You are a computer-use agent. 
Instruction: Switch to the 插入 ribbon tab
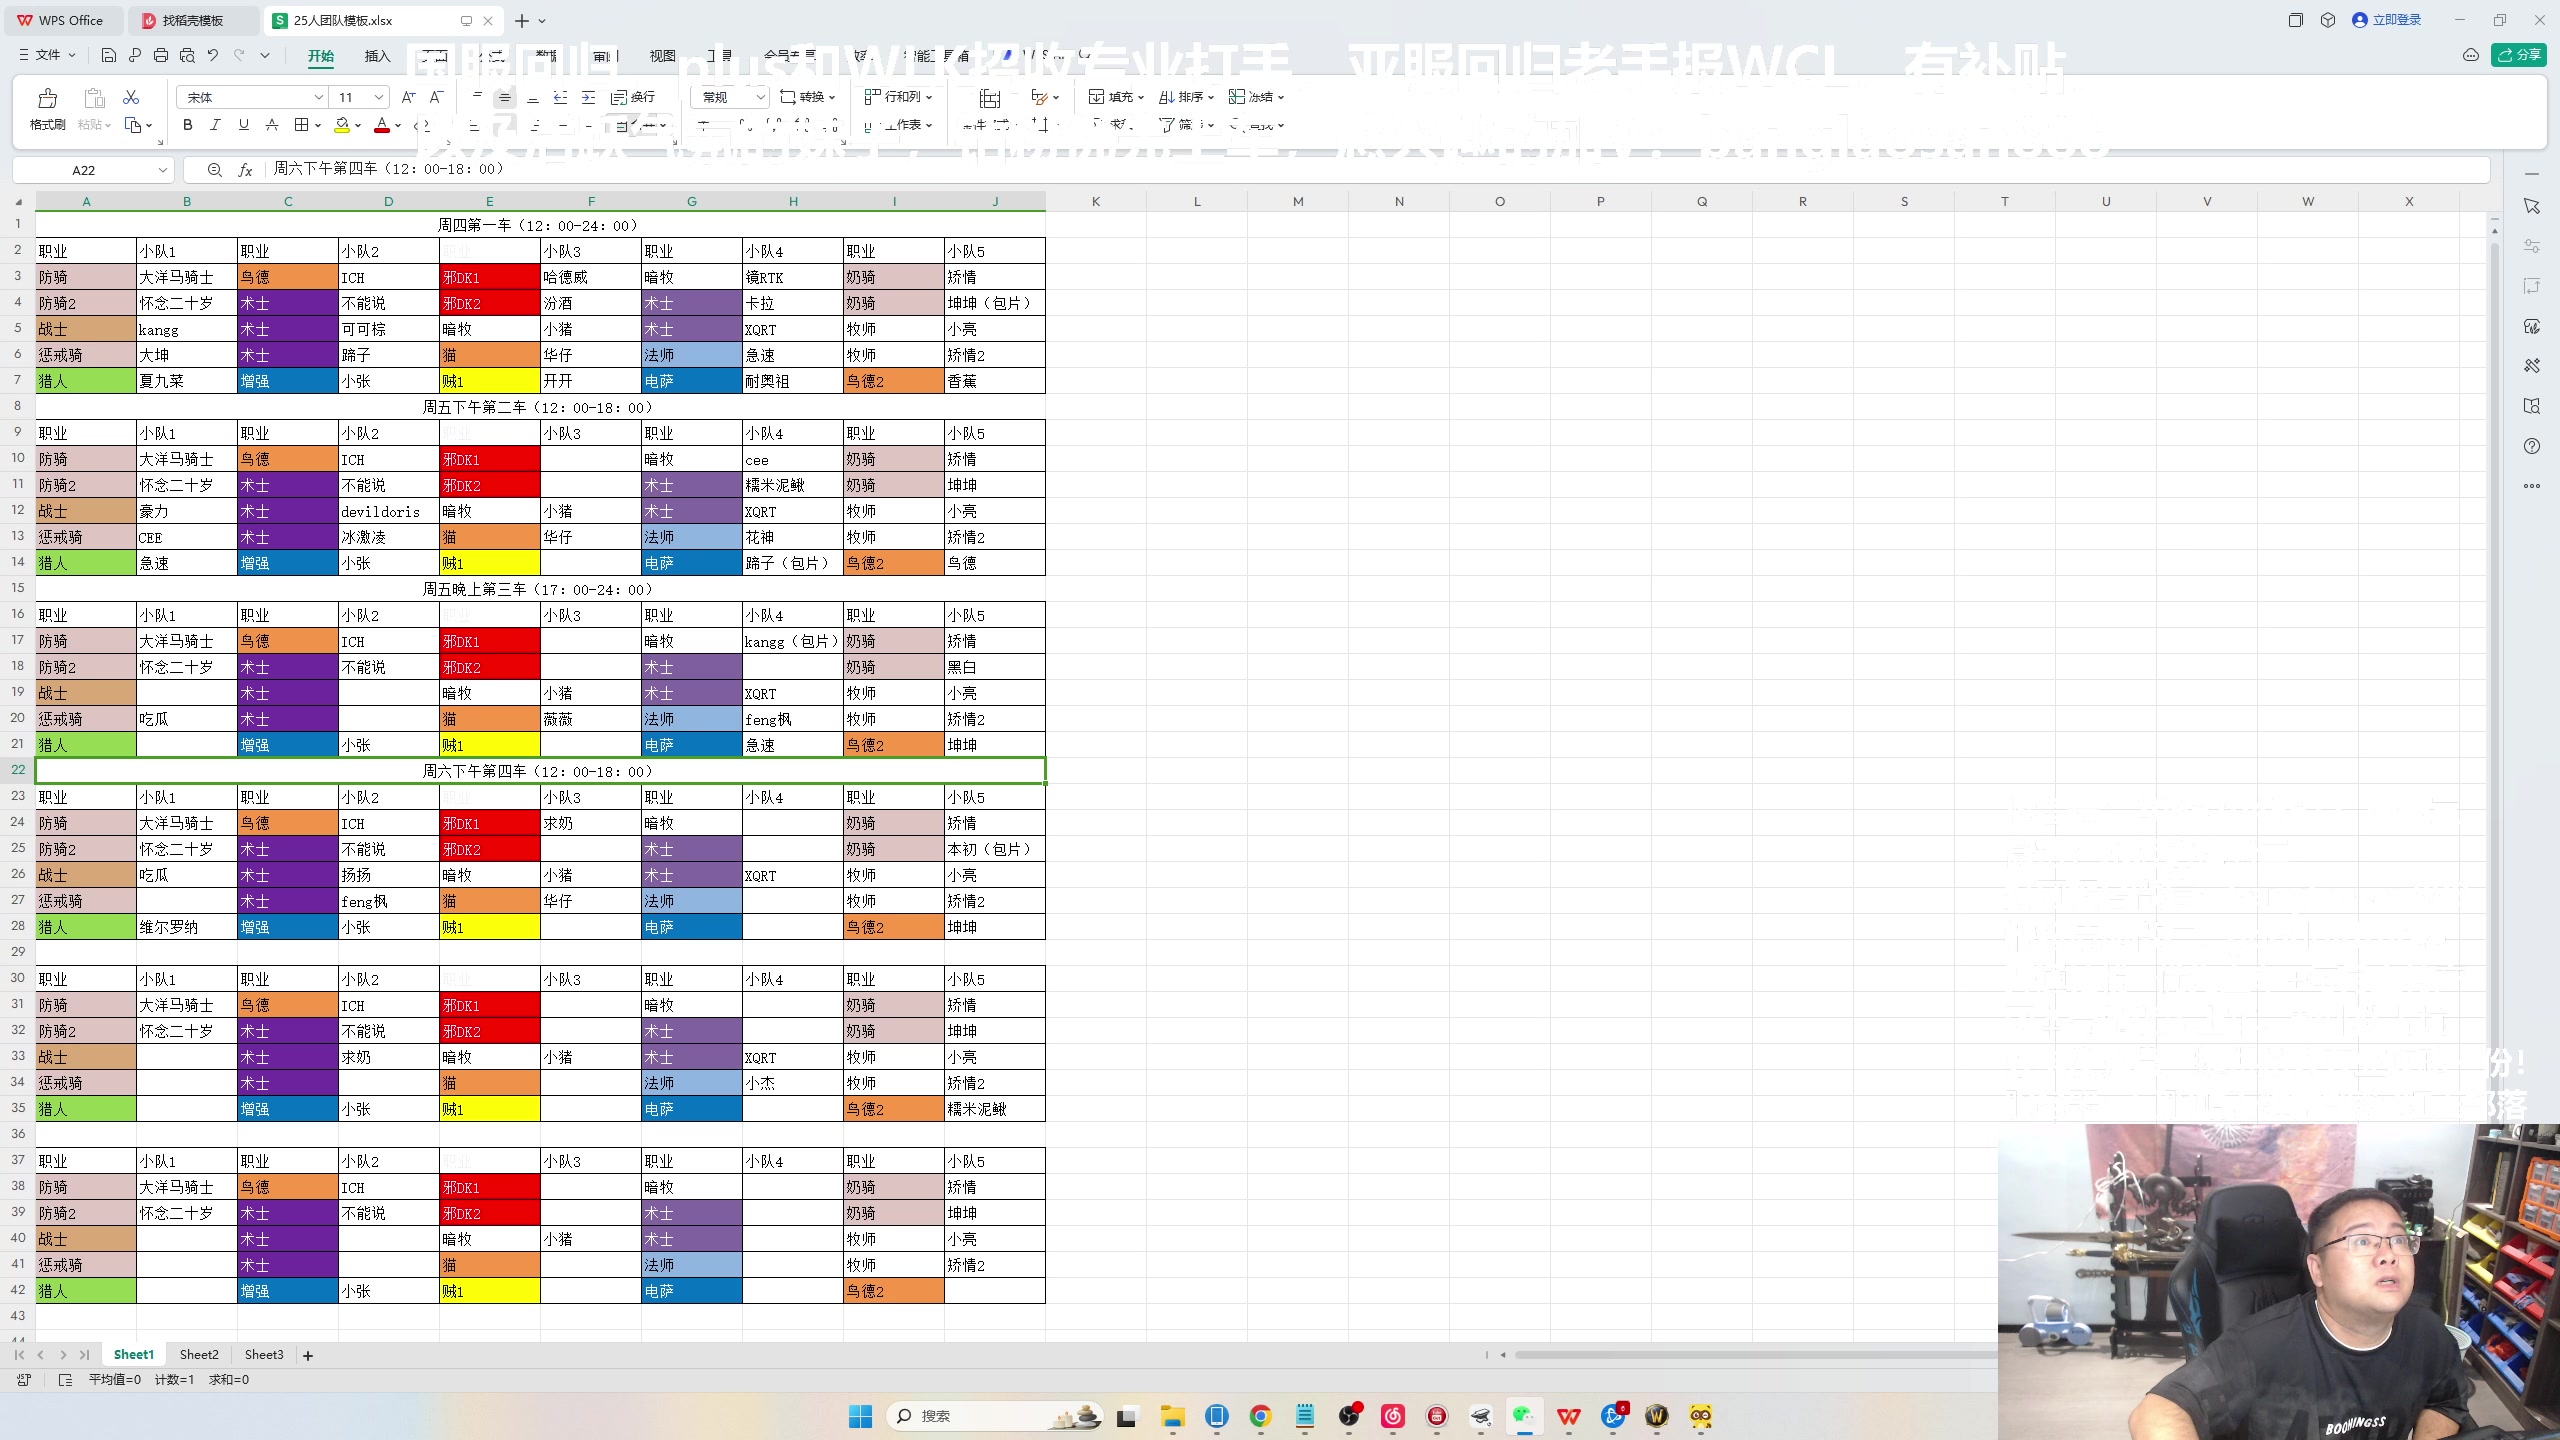[x=377, y=56]
